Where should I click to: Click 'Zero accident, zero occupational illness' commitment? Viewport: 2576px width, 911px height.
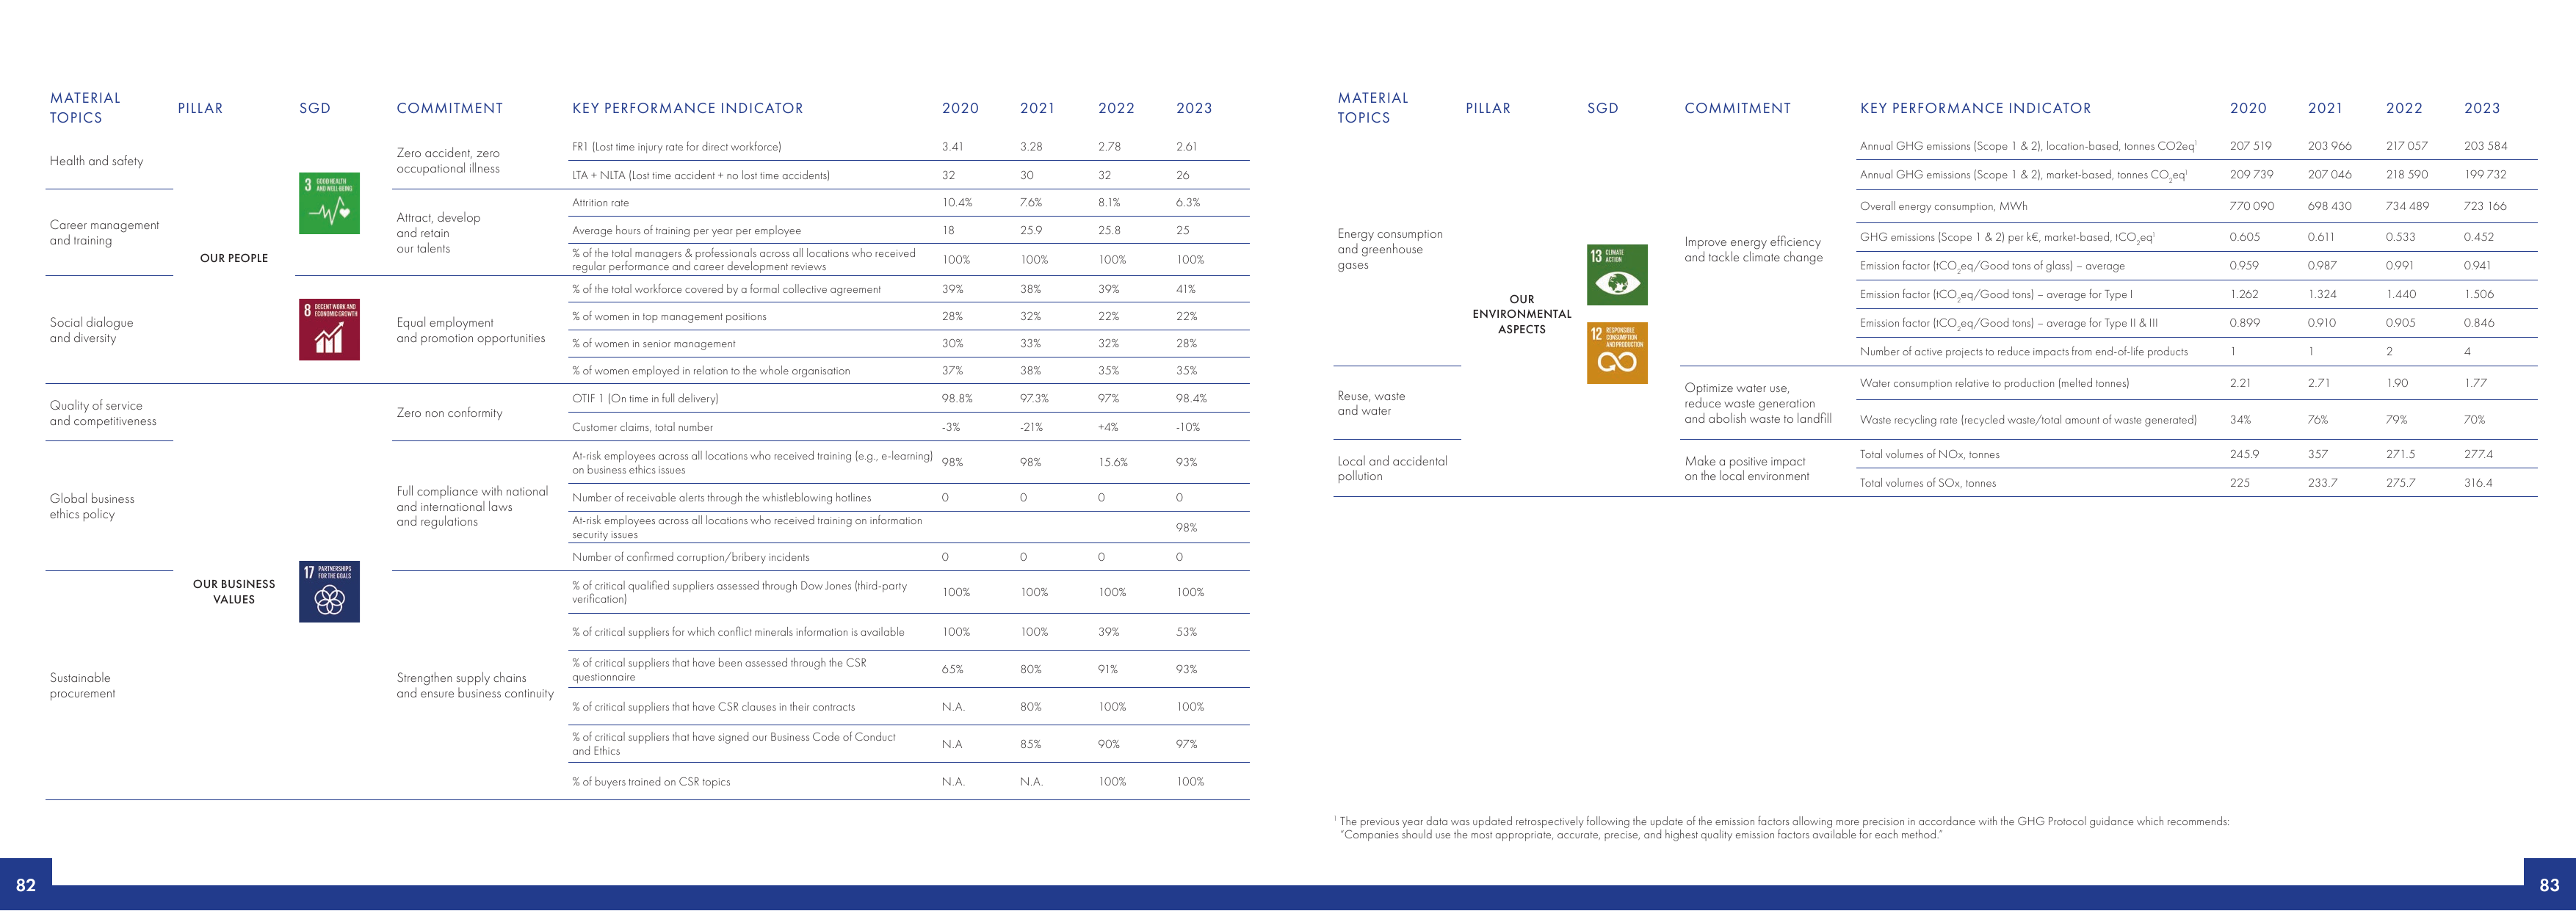[448, 161]
